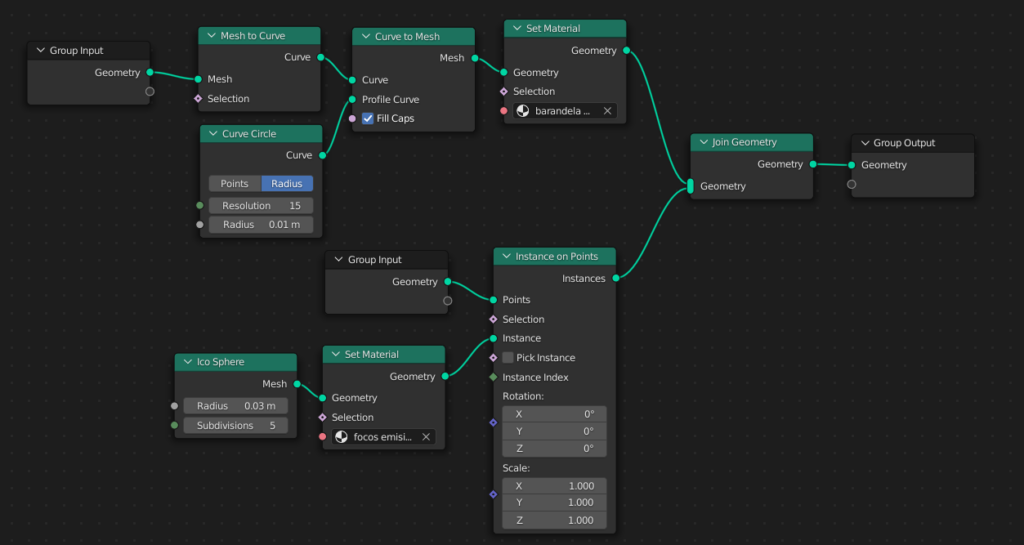The image size is (1024, 545).
Task: Click the barandela material sphere icon
Action: 523,111
